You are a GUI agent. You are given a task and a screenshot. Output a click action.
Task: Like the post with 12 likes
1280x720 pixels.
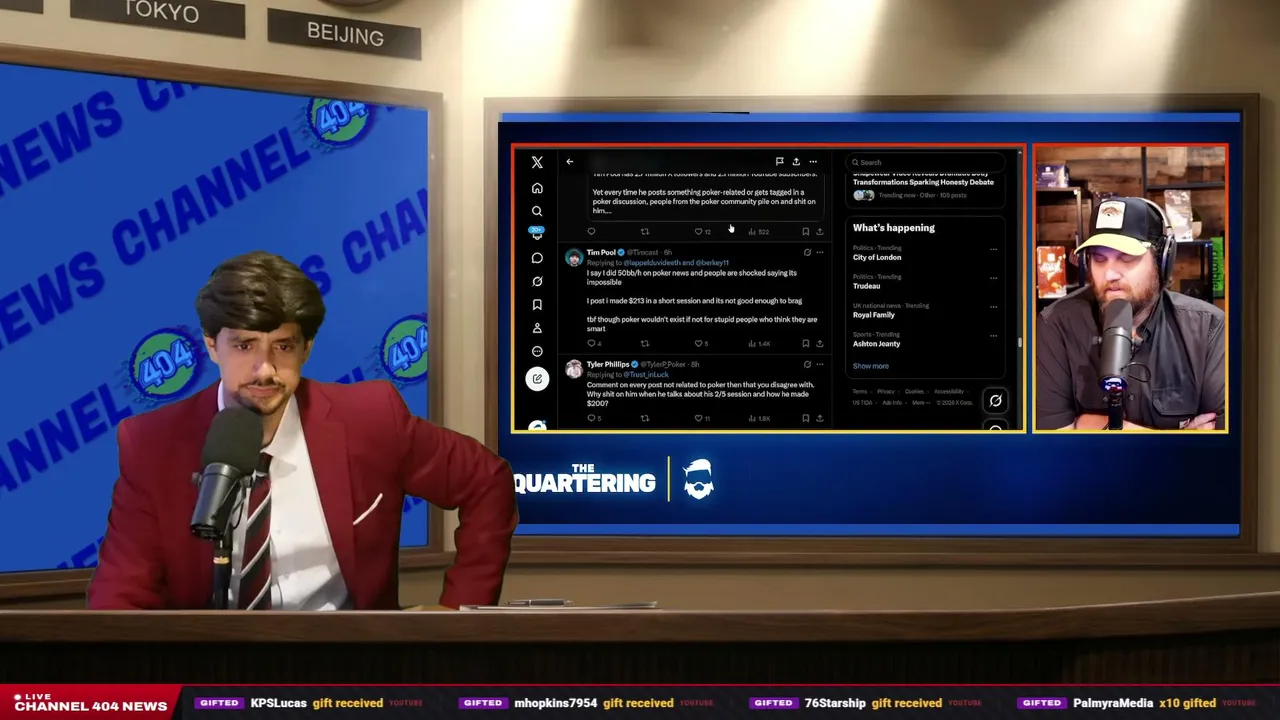[x=702, y=232]
